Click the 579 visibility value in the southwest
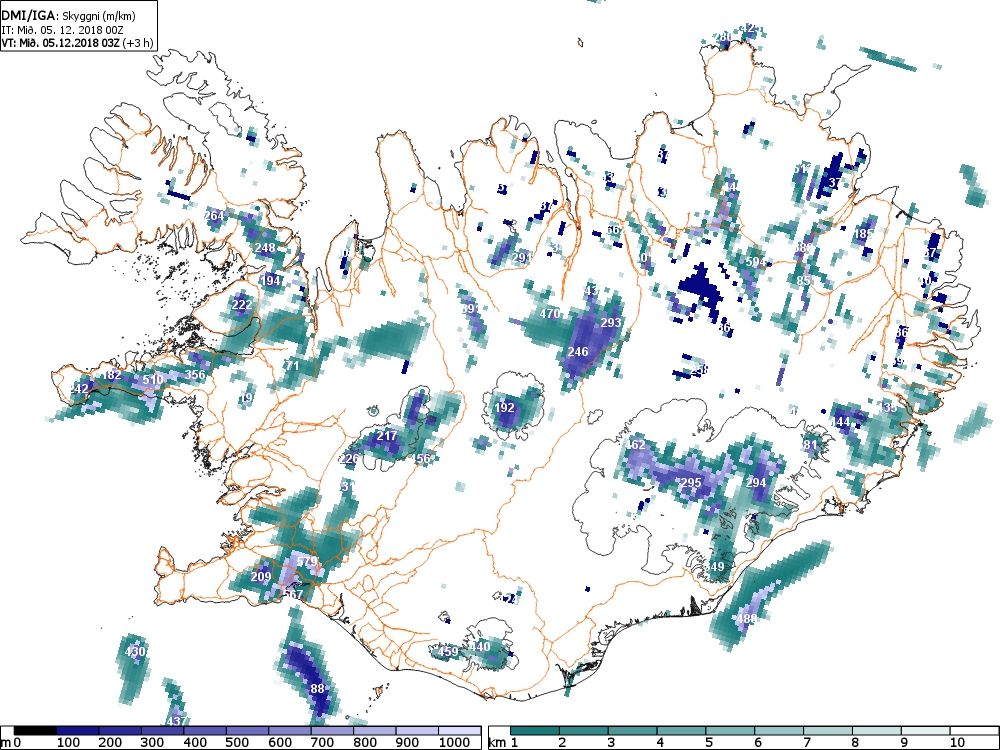This screenshot has height=750, width=1000. (307, 562)
